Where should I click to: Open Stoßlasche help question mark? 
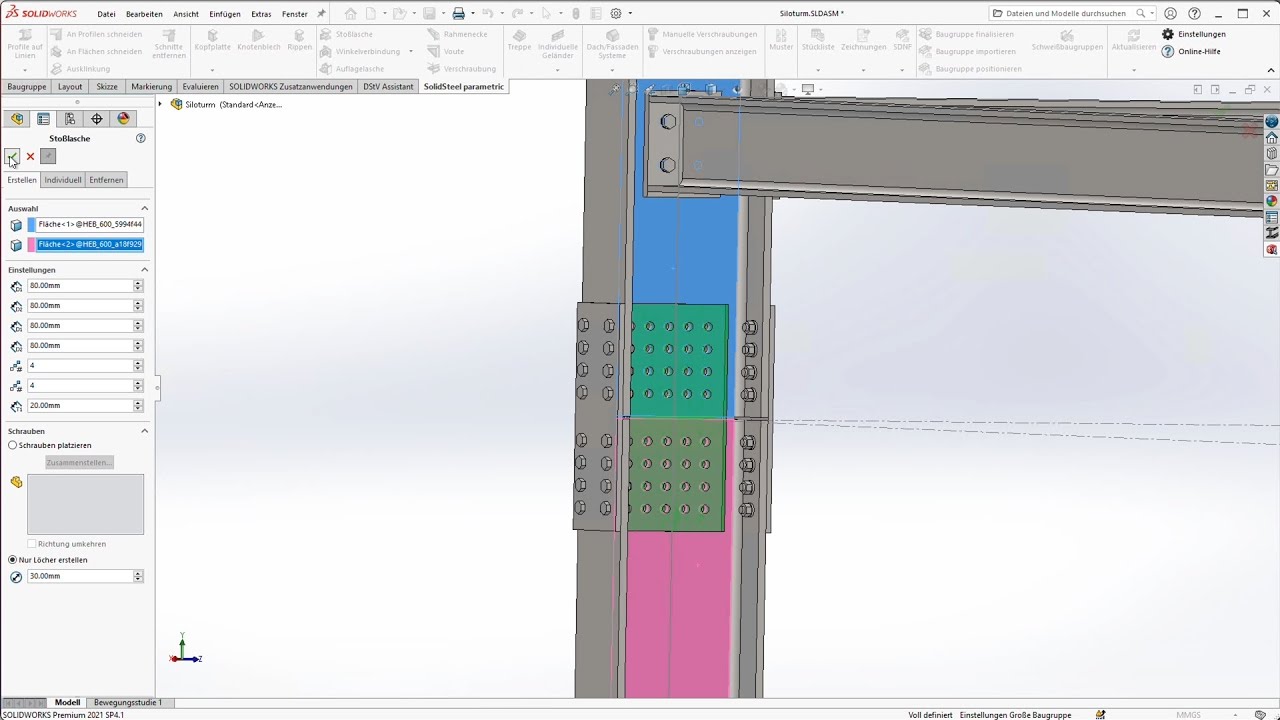[141, 138]
